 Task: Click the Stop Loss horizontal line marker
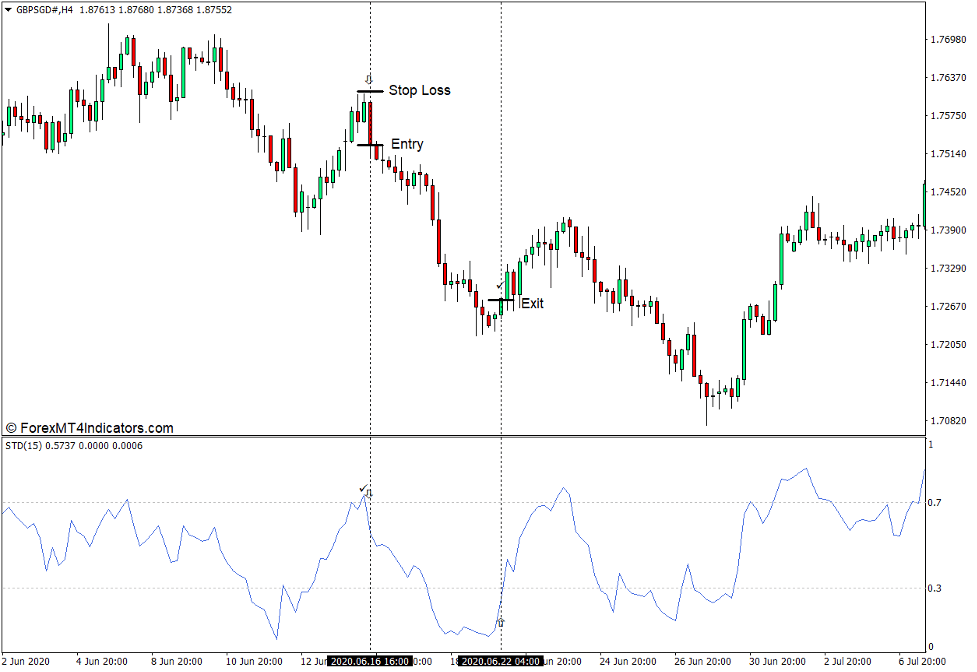tap(368, 90)
